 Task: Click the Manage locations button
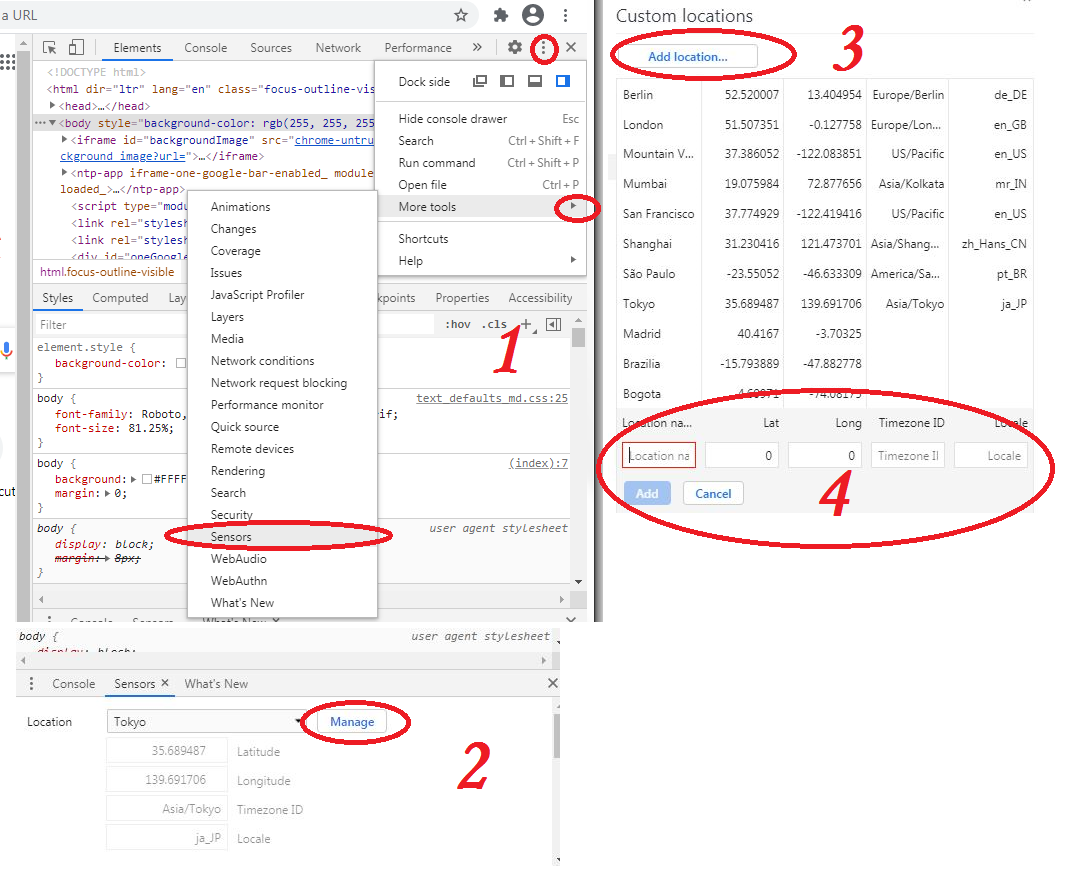coord(352,722)
